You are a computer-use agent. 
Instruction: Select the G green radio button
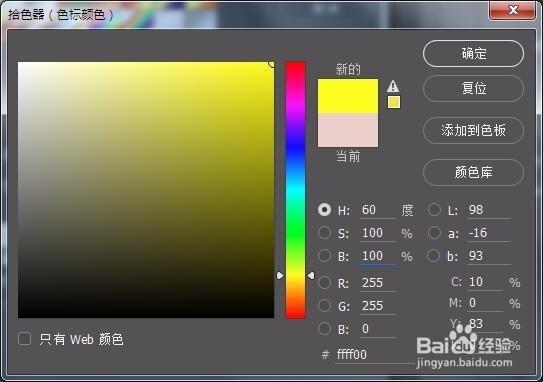point(324,305)
